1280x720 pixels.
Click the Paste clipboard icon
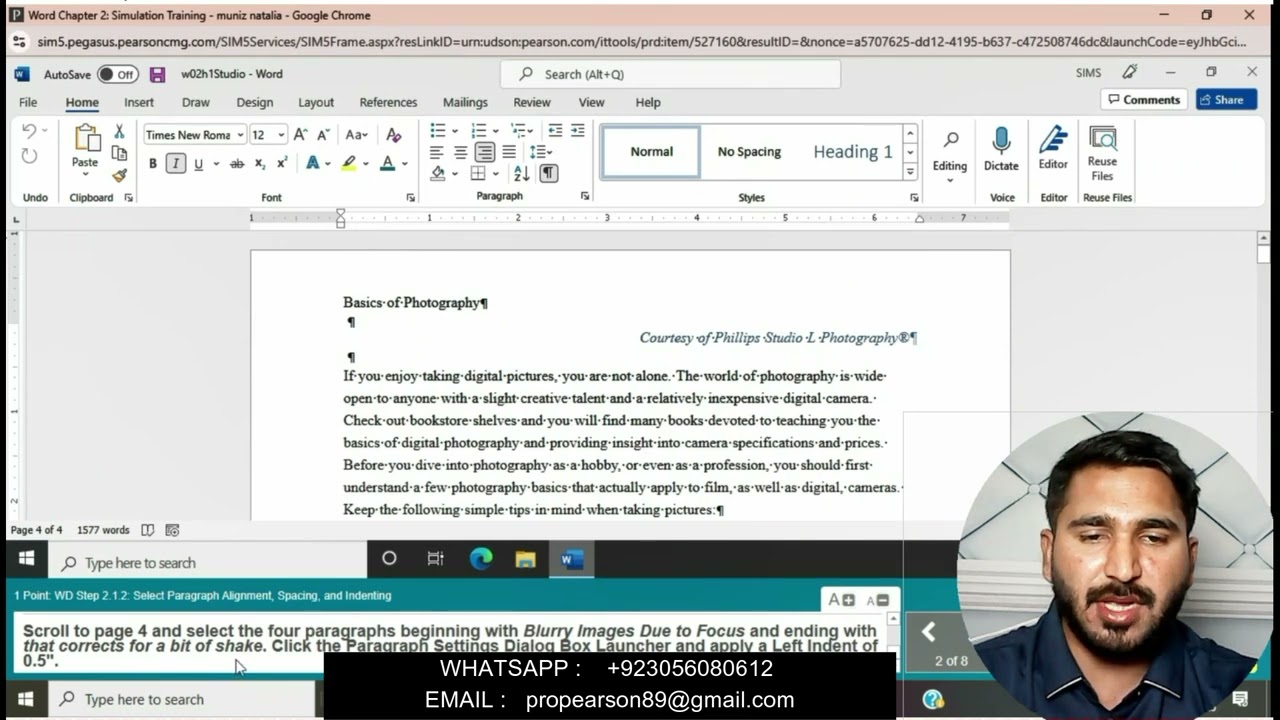[x=86, y=139]
